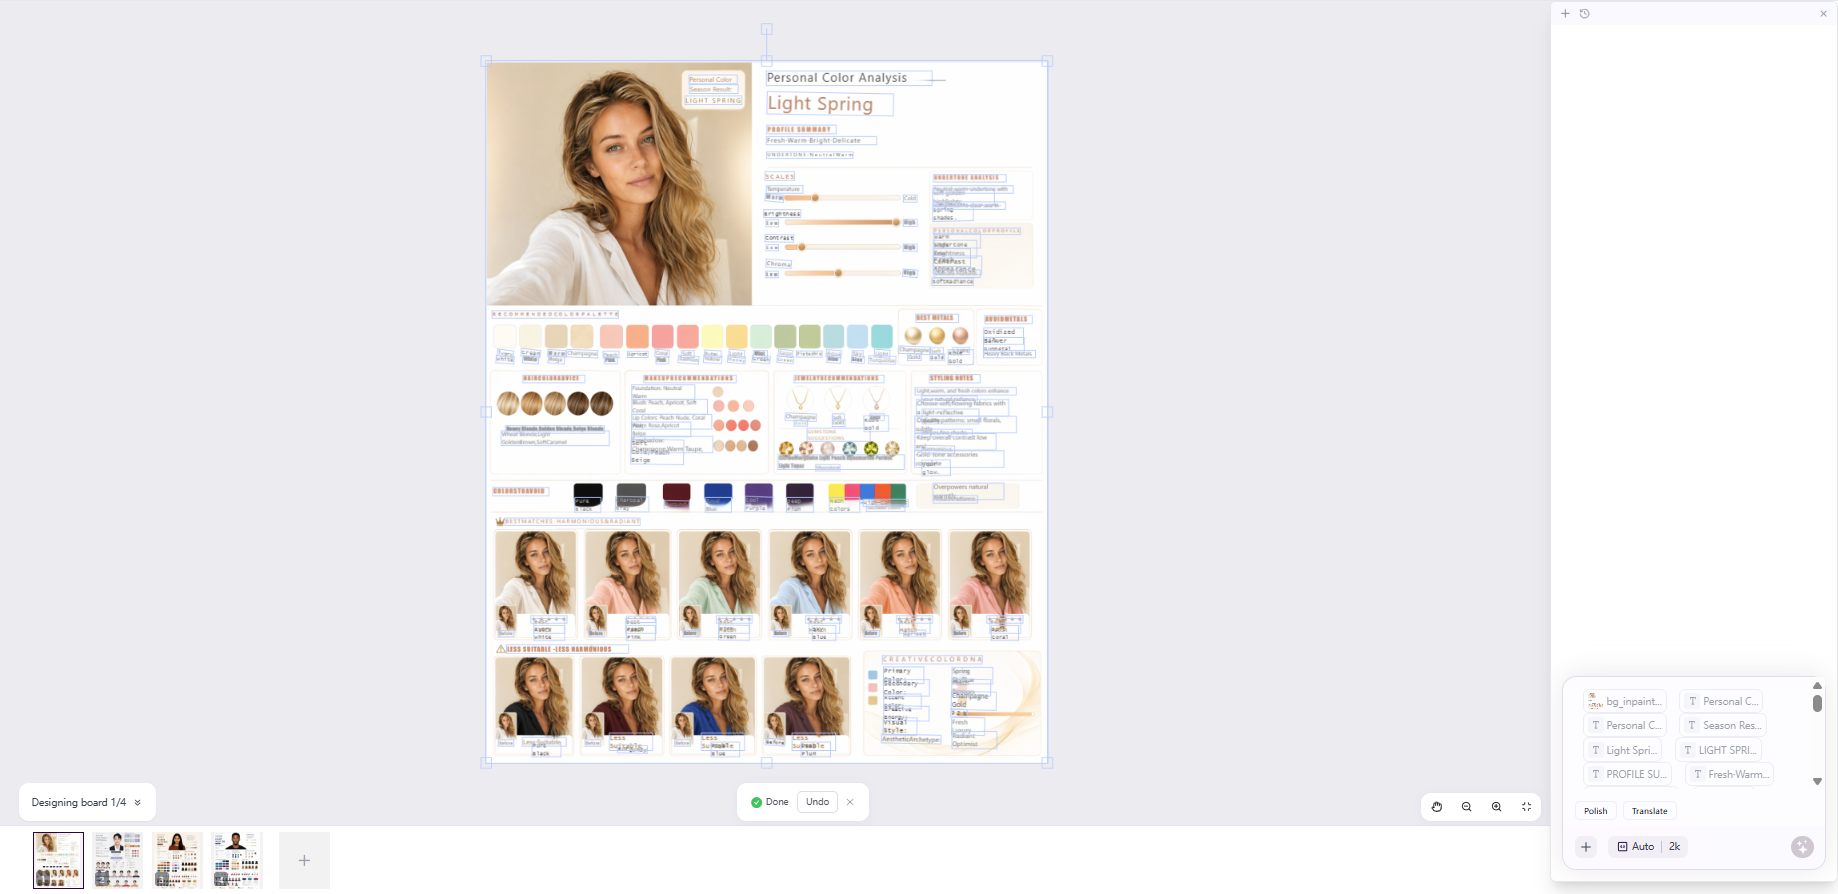Click the Brightness scale slider knob
The image size is (1838, 894).
click(896, 222)
